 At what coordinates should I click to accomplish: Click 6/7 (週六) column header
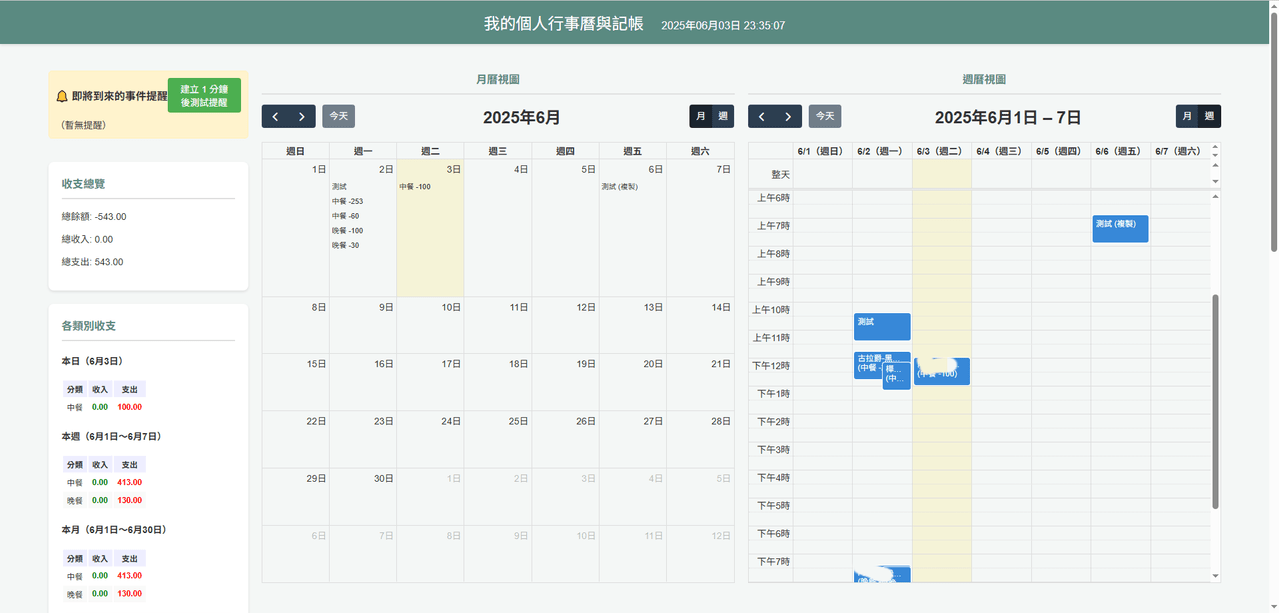tap(1180, 151)
